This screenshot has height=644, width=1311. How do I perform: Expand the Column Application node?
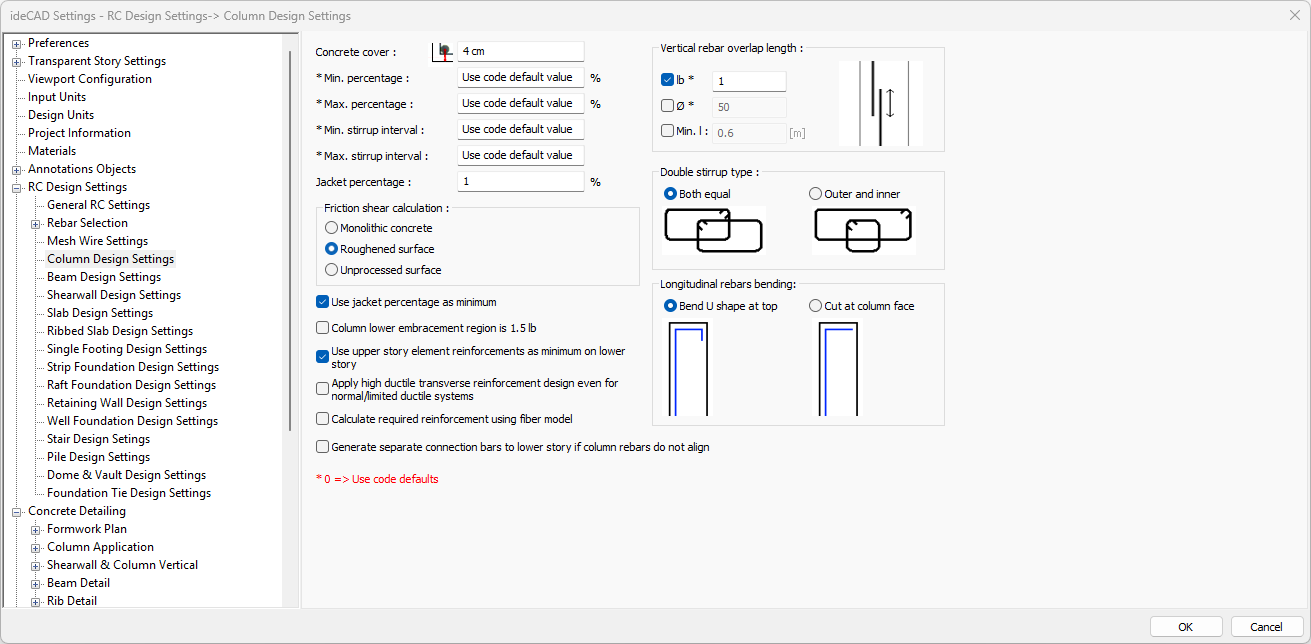coord(36,548)
